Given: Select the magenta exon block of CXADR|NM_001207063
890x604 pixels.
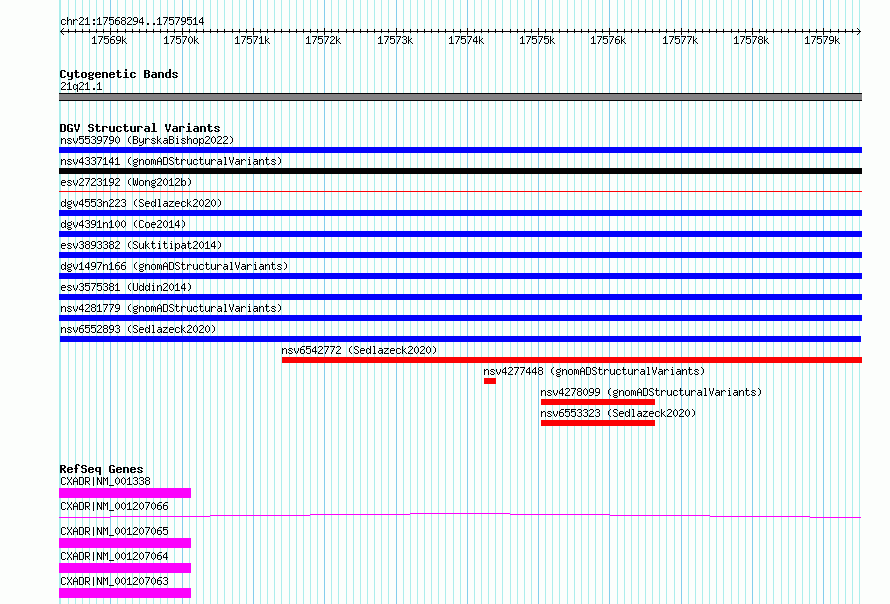Looking at the screenshot, I should (x=125, y=593).
